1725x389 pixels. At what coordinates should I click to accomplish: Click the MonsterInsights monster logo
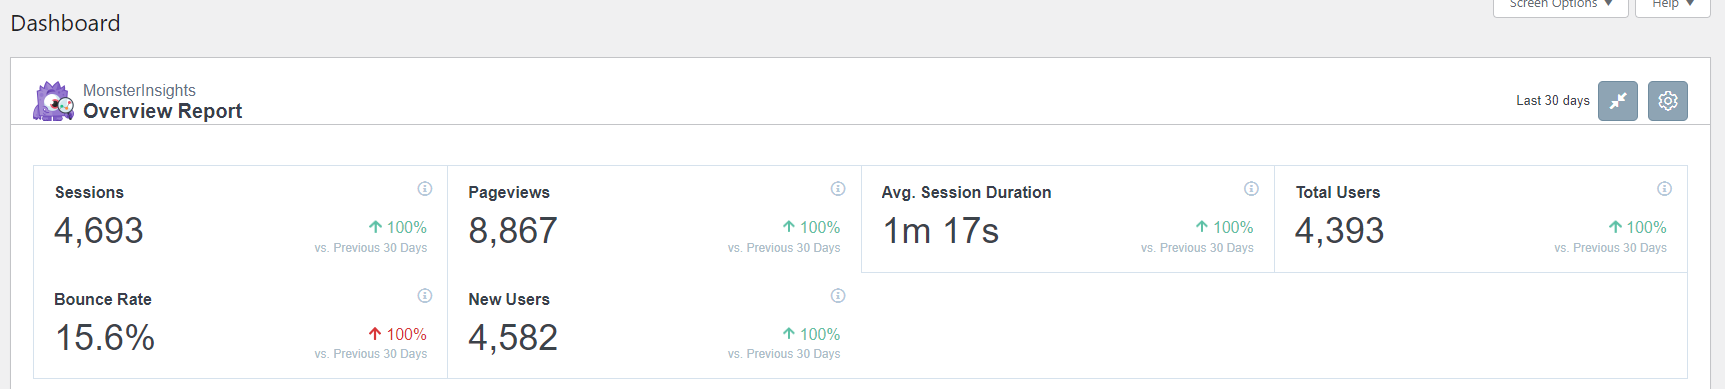coord(54,101)
